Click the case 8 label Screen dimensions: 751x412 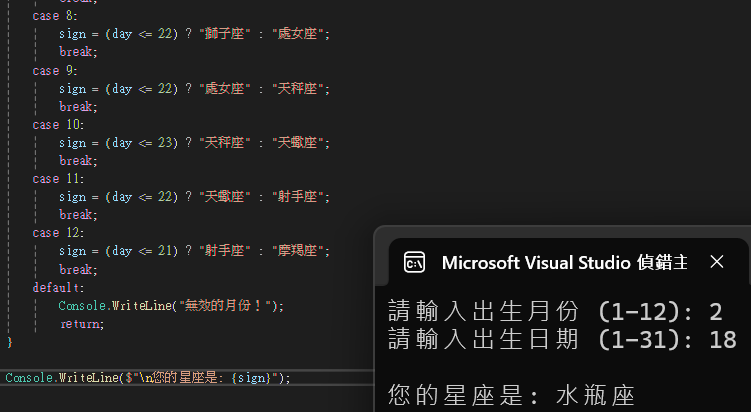tap(55, 16)
